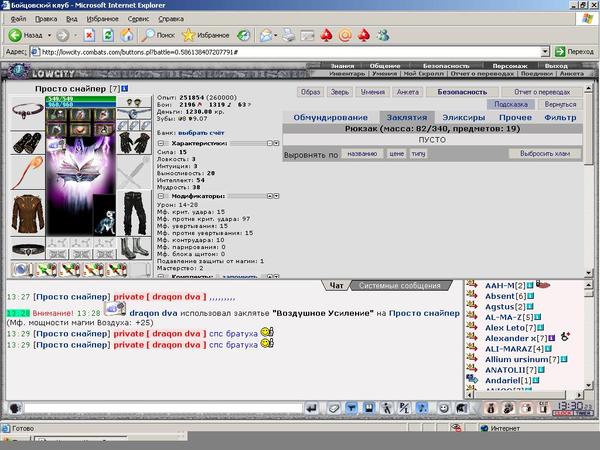The height and width of the screenshot is (450, 600).
Task: Open IE Search (Поиск)
Action: pos(158,35)
